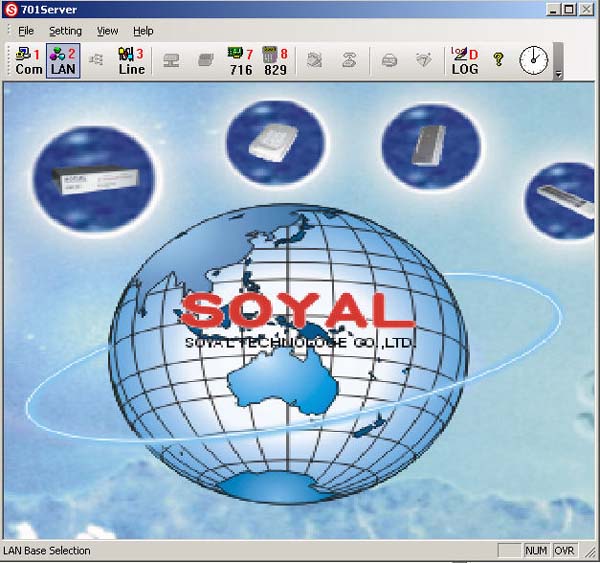Click the 701Server app icon in title bar

pos(11,9)
